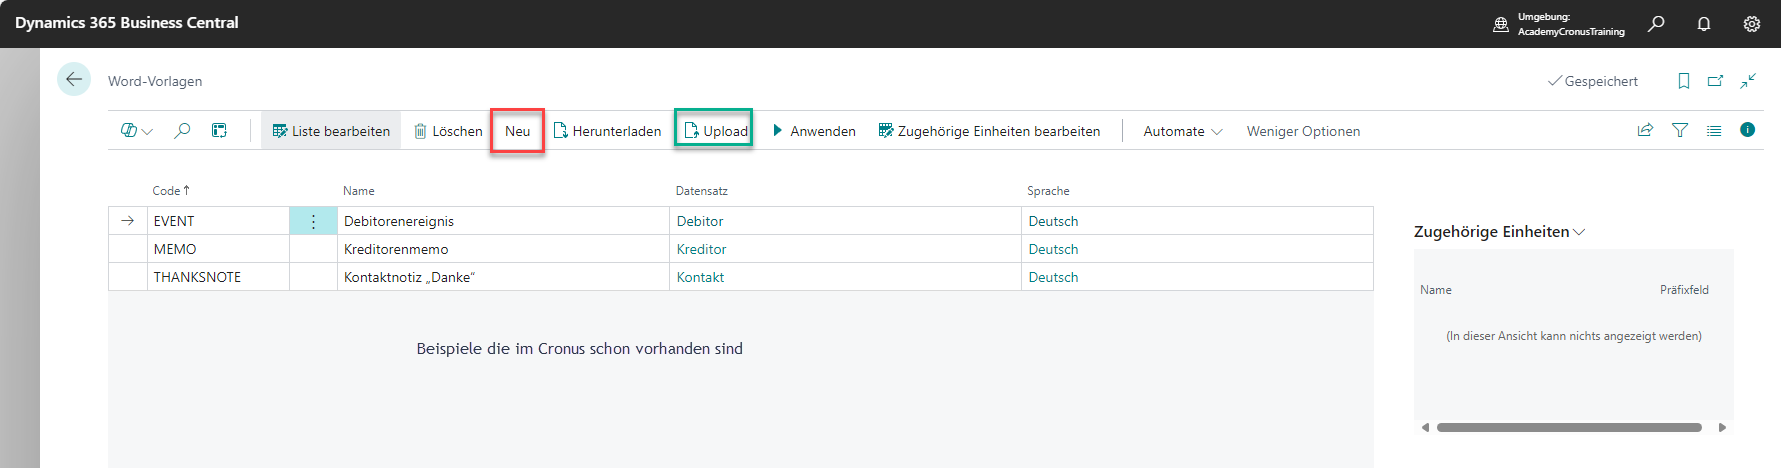This screenshot has width=1781, height=468.
Task: Toggle the filter pane funnel icon
Action: pos(1680,130)
